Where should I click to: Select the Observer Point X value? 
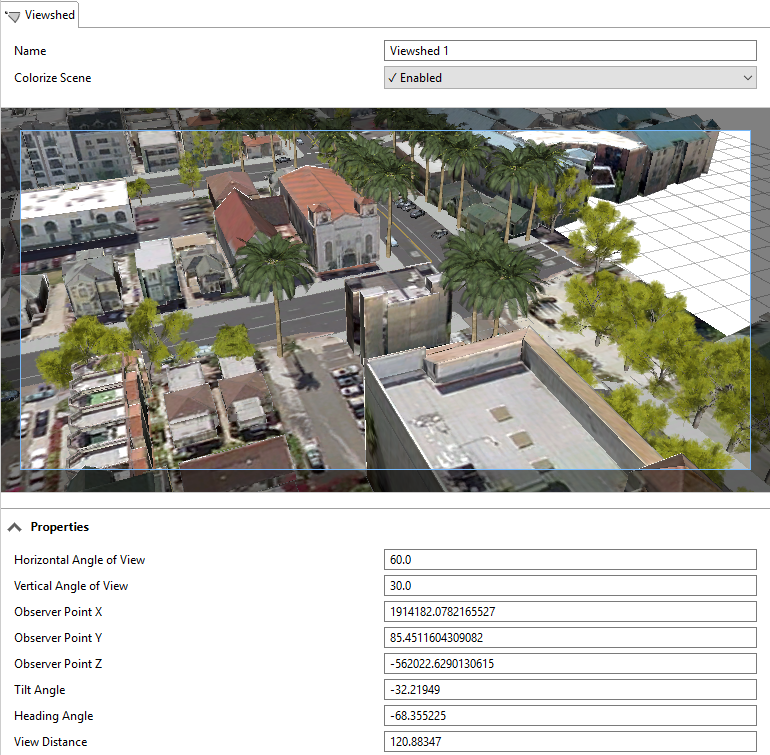(570, 612)
